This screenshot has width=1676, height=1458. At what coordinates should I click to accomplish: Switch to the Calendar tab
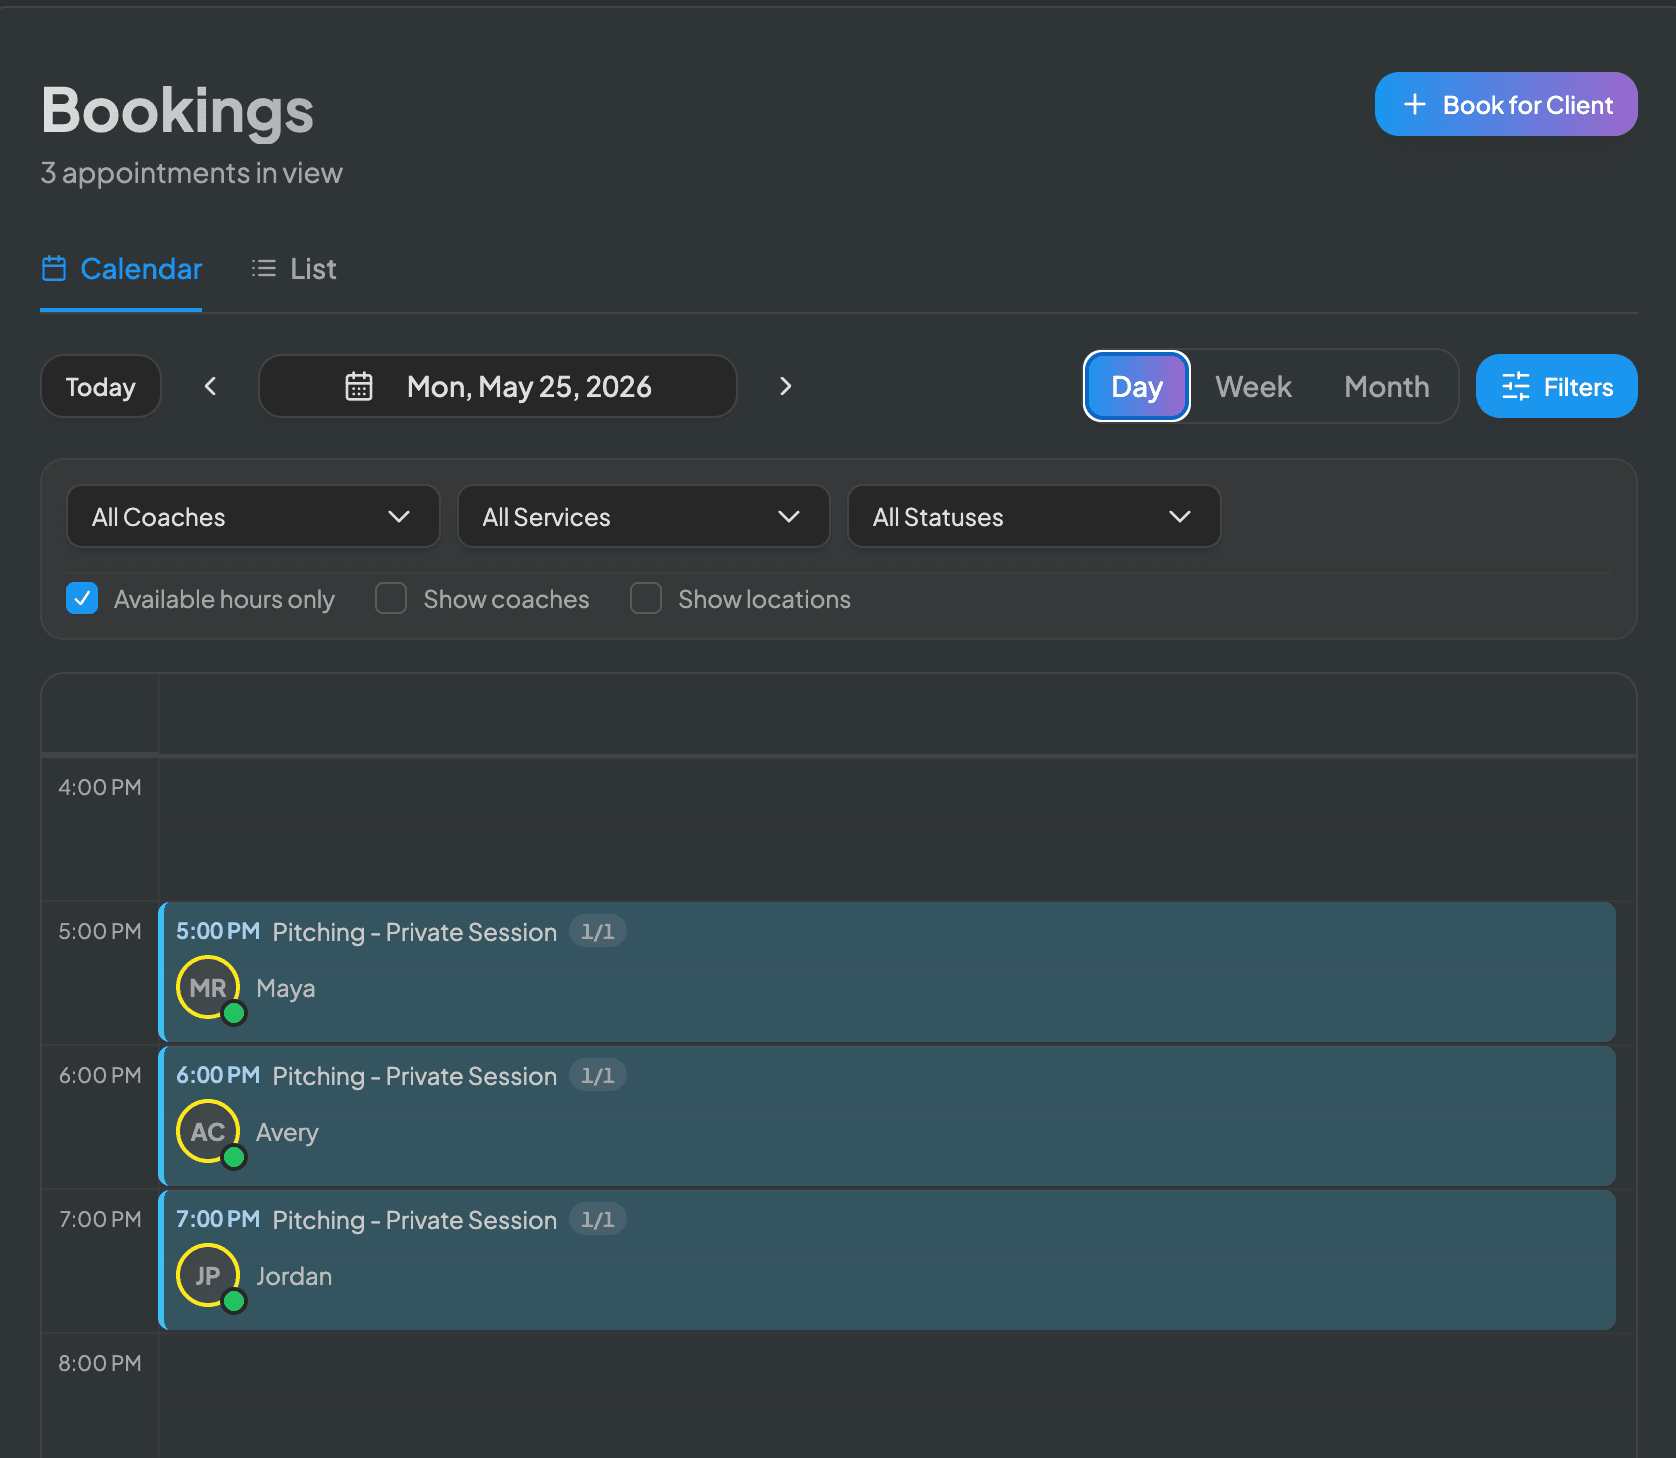tap(121, 269)
